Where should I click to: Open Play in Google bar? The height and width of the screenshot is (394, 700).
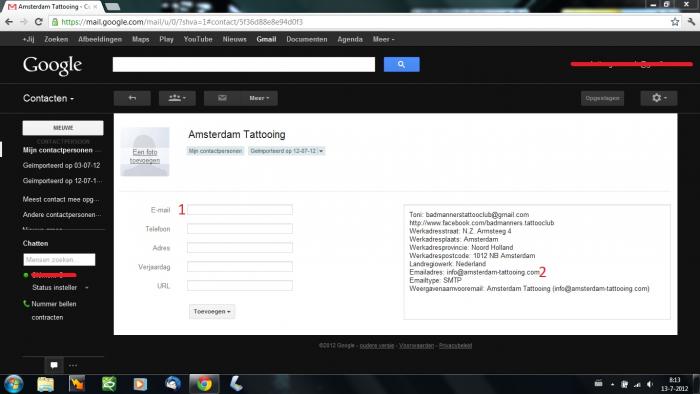[x=167, y=39]
